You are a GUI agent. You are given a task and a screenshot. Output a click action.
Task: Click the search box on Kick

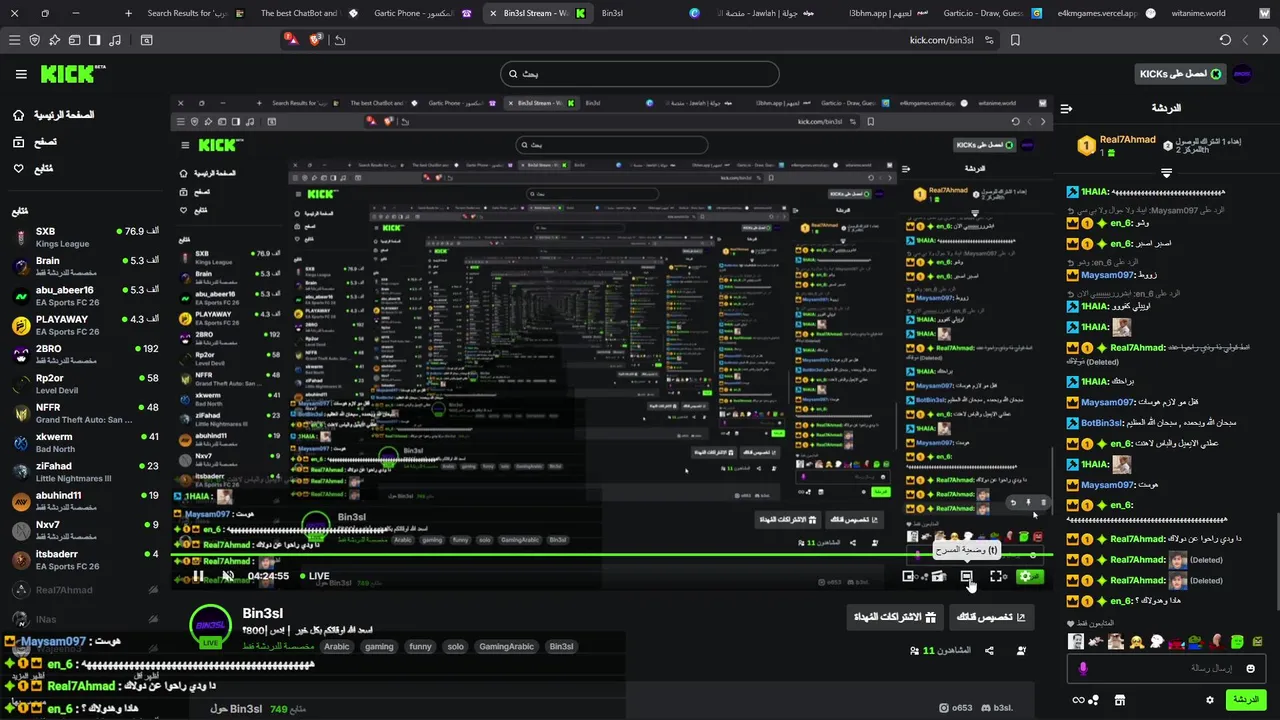640,74
